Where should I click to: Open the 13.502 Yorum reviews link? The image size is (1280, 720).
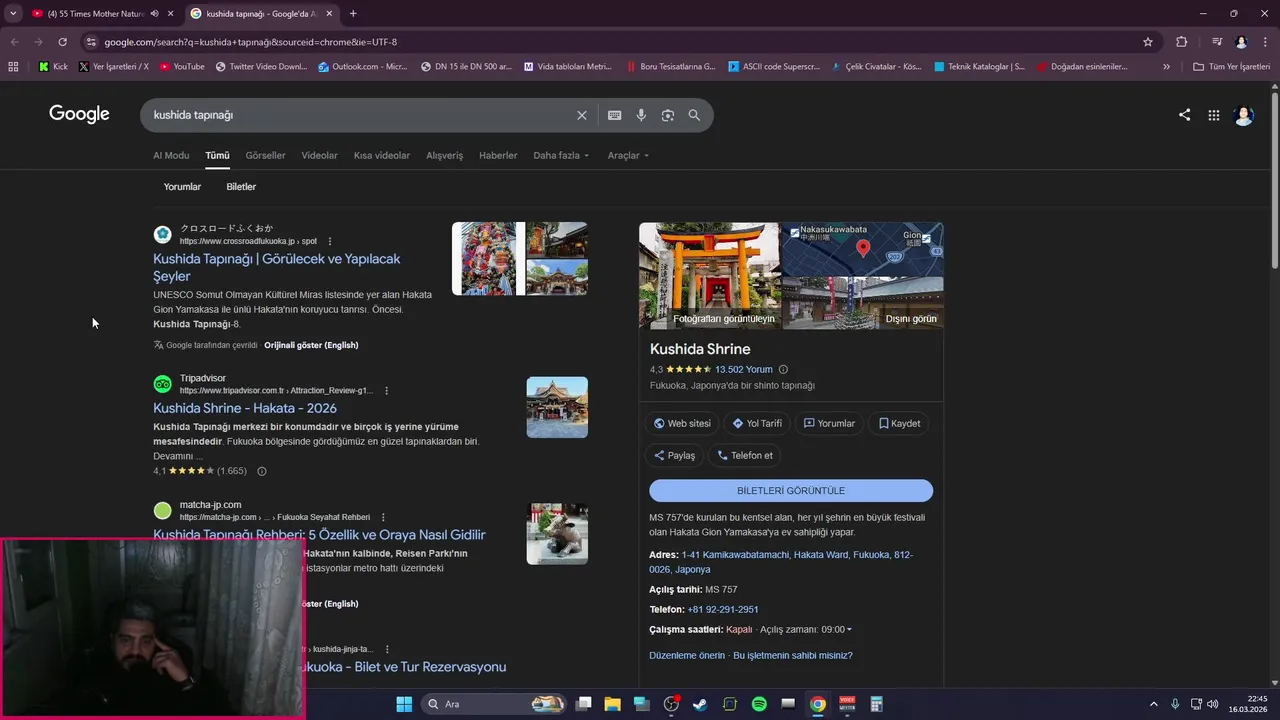(x=744, y=369)
